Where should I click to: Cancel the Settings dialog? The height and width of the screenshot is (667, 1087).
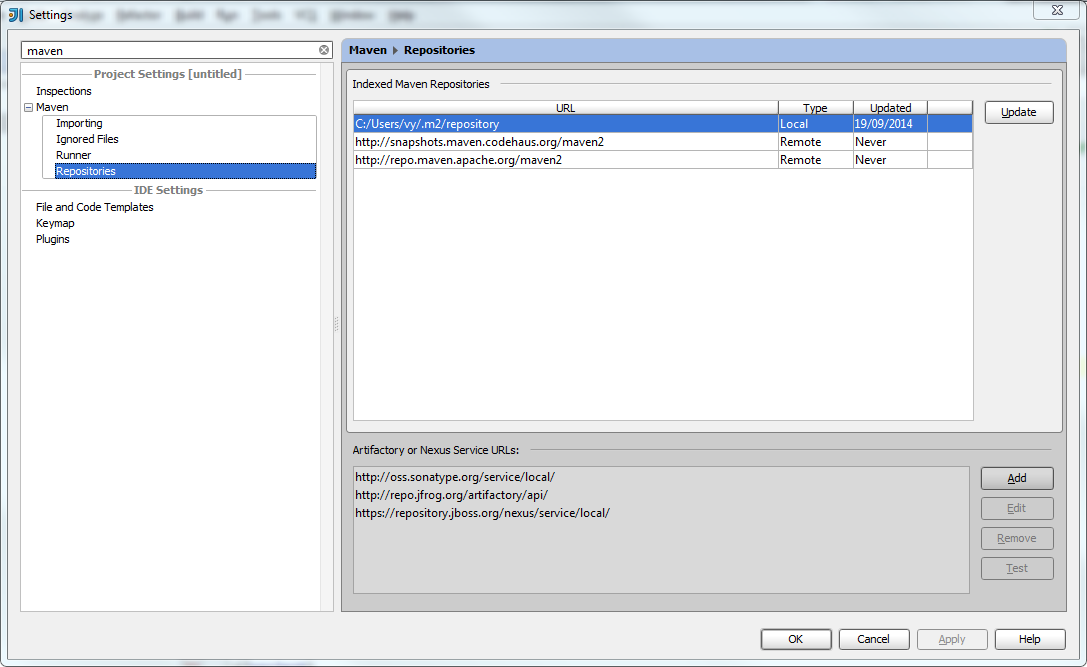(x=873, y=639)
